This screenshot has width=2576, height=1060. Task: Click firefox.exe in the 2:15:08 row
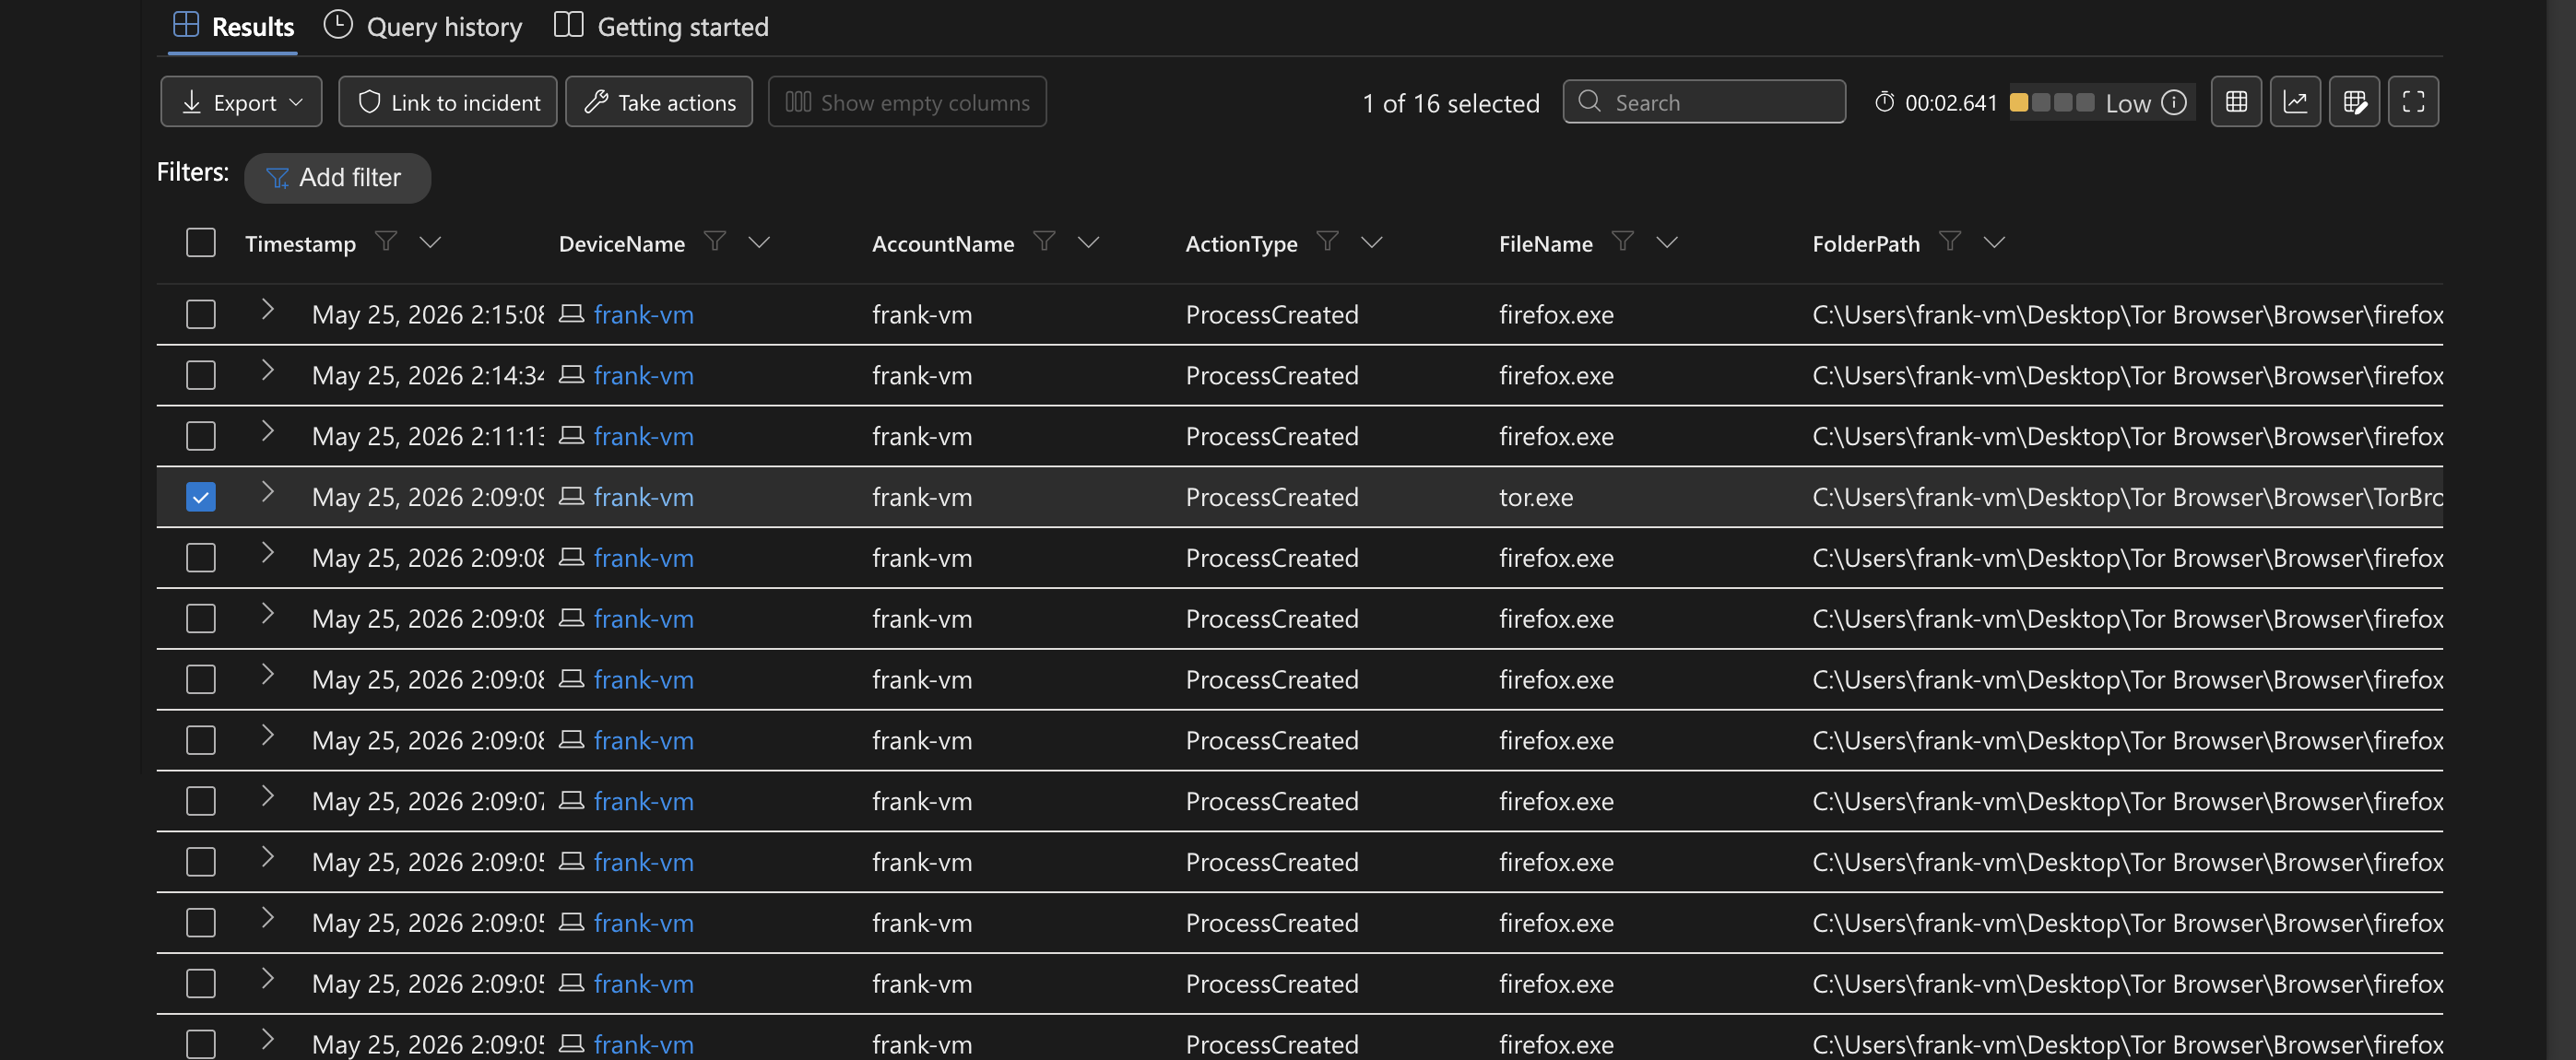pyautogui.click(x=1556, y=314)
